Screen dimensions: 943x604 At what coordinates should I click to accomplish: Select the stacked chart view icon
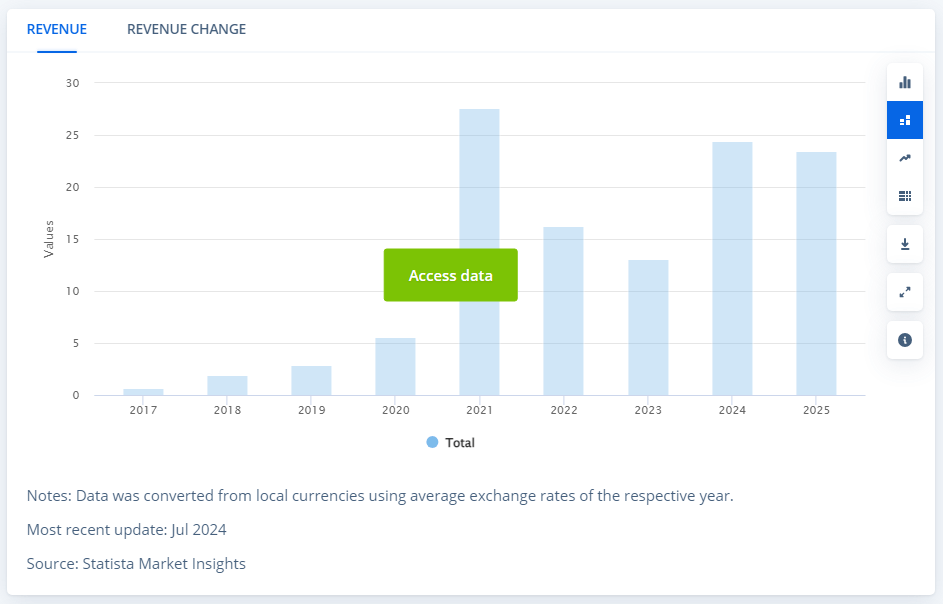pos(905,120)
